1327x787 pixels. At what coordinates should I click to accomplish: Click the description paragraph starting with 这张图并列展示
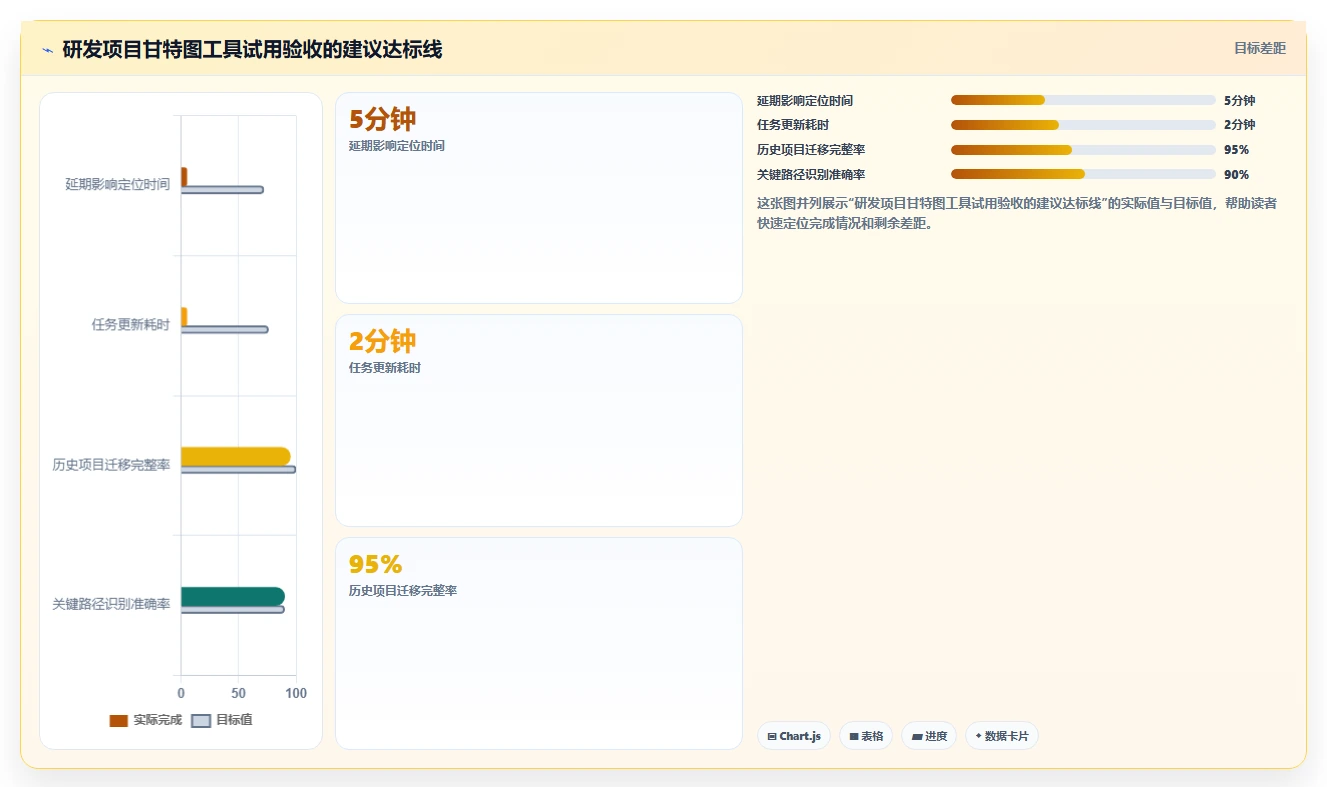tap(1017, 213)
